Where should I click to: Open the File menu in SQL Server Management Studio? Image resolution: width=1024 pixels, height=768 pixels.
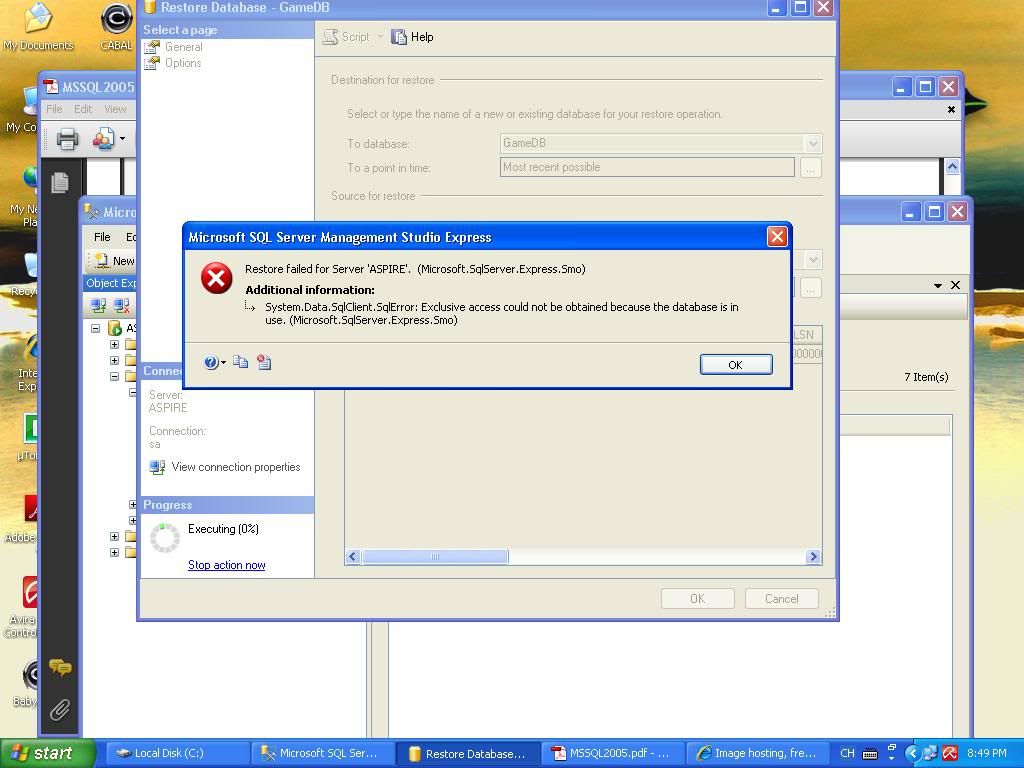coord(102,237)
